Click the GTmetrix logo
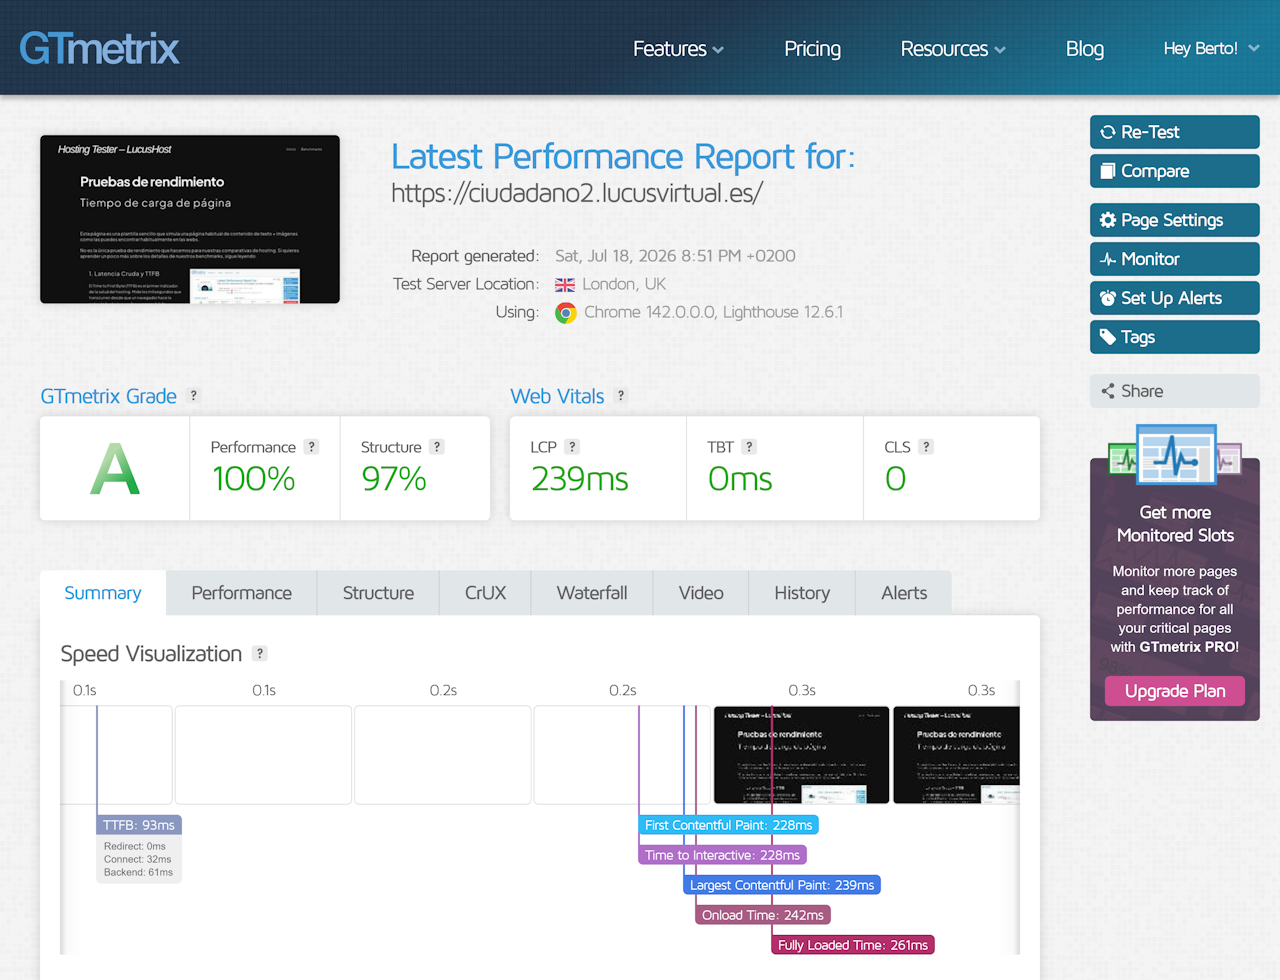 (99, 48)
